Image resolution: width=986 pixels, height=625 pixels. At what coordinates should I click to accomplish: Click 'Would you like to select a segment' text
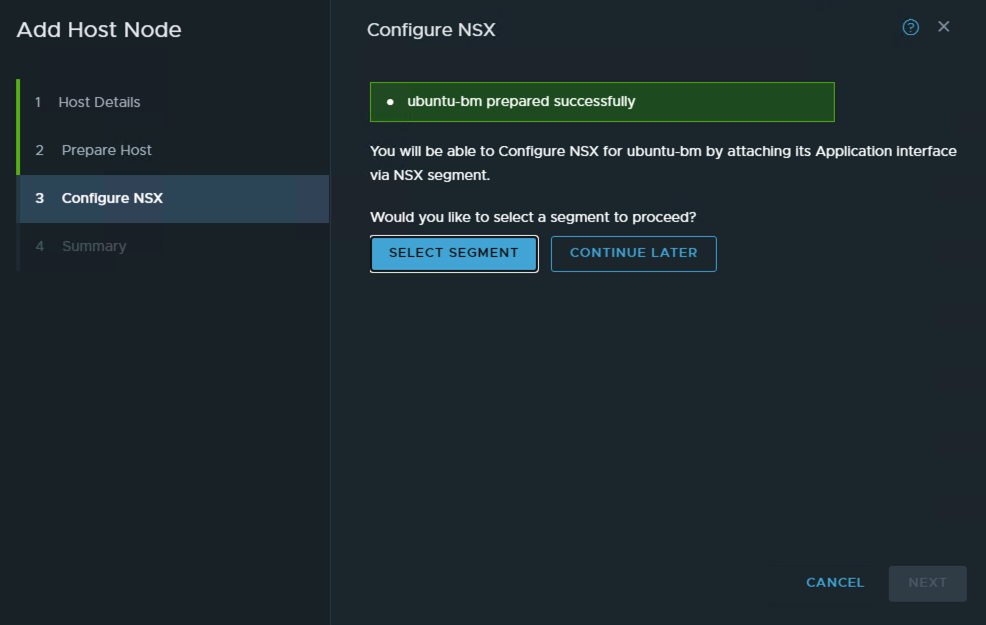coord(533,218)
